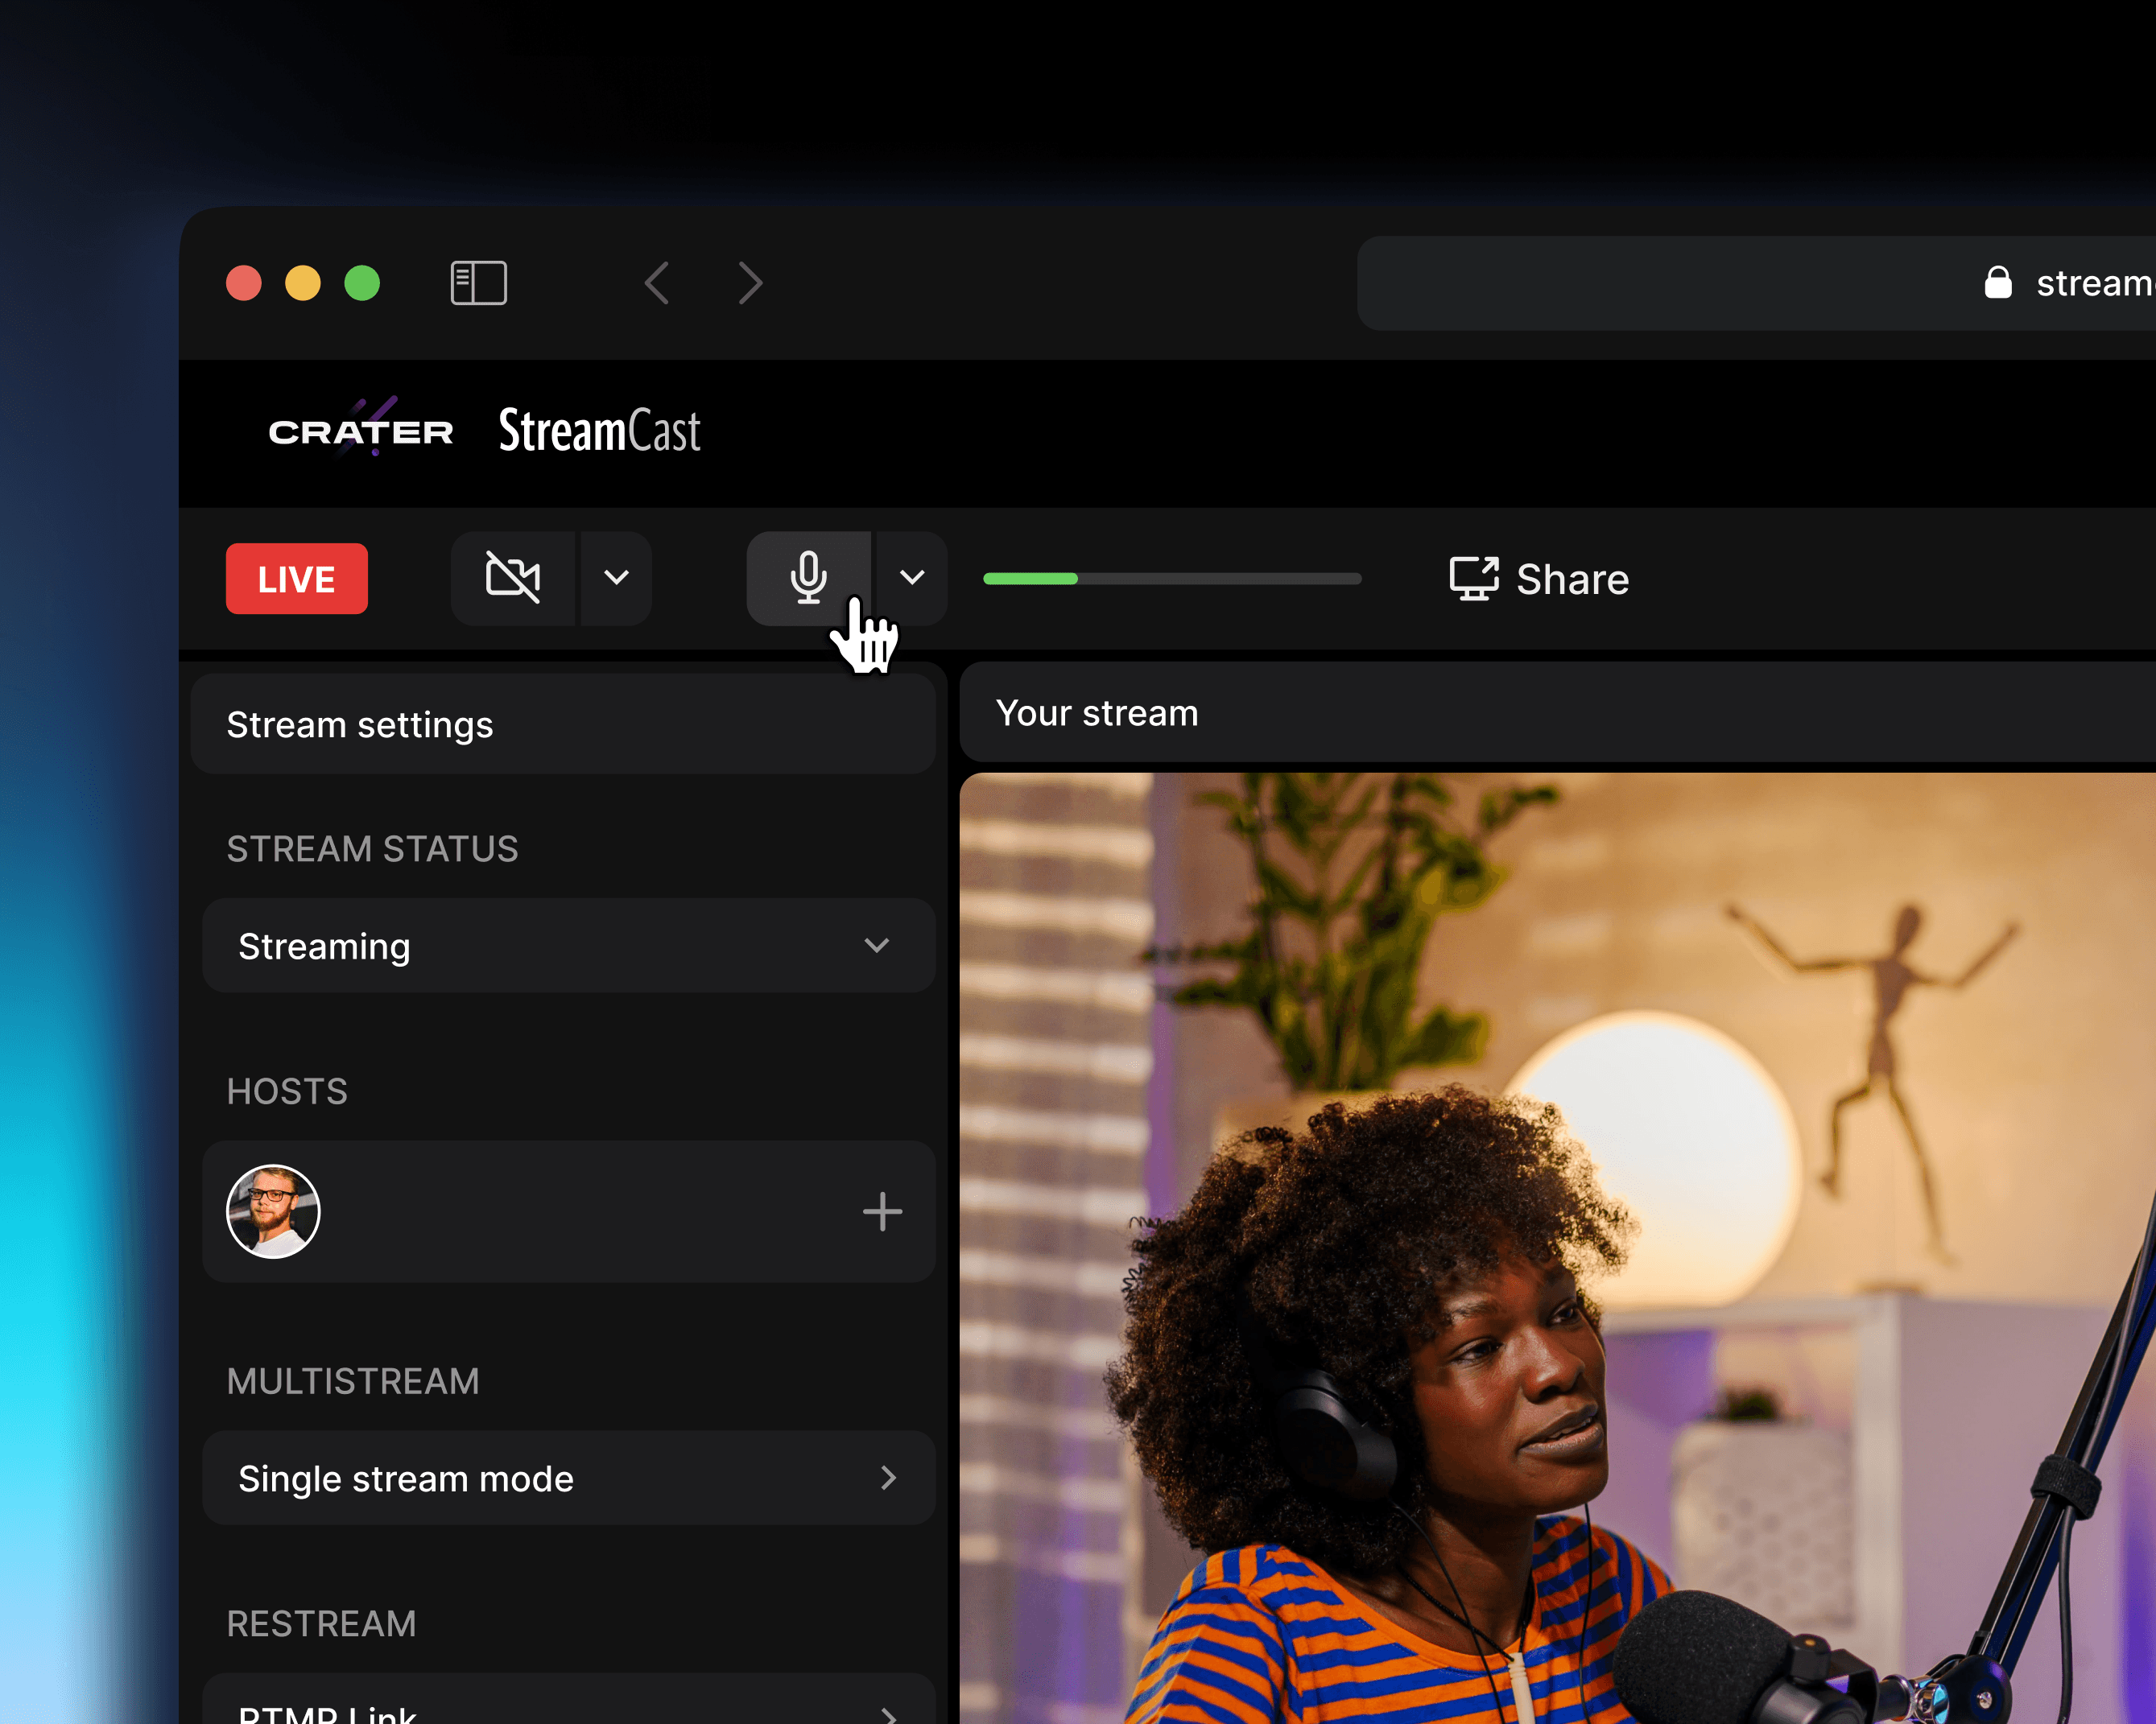Image resolution: width=2156 pixels, height=1724 pixels.
Task: Open the Stream settings panel header
Action: point(563,724)
